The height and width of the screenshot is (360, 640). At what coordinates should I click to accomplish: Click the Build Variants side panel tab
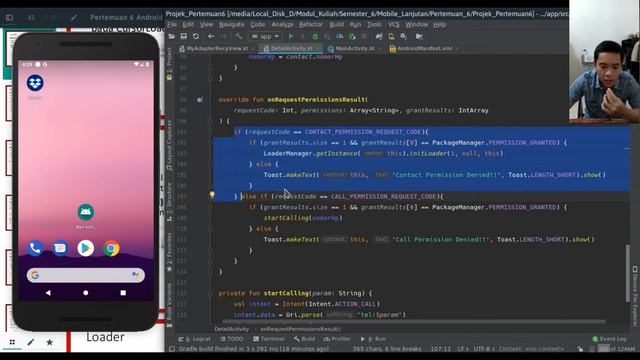point(169,305)
